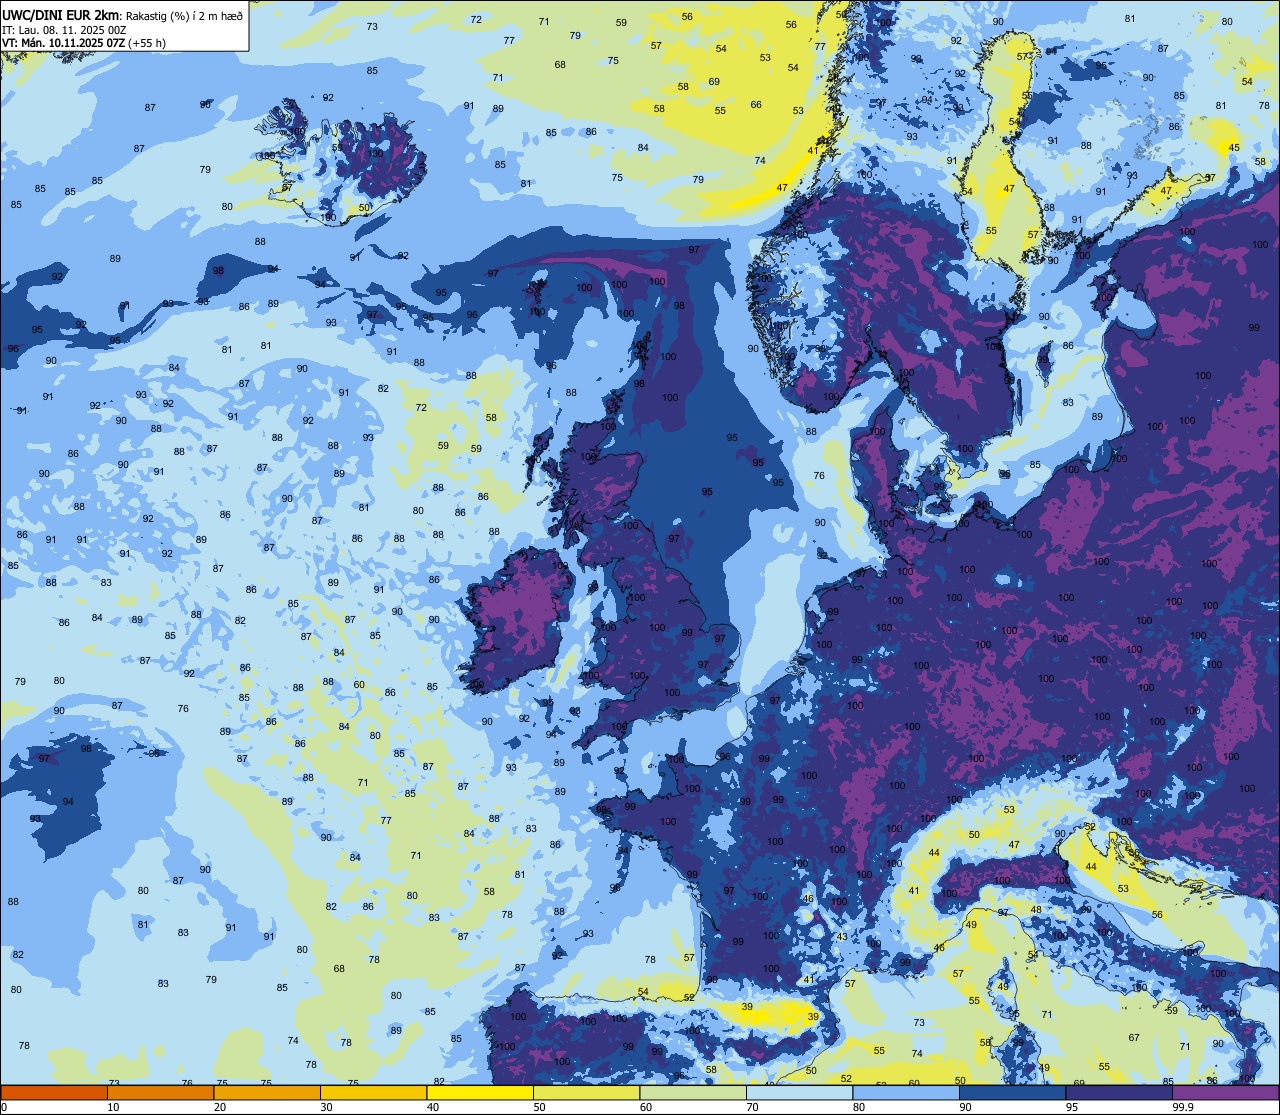The height and width of the screenshot is (1115, 1280).
Task: Click the '(+55 h)' forecast hour text
Action: click(x=148, y=43)
